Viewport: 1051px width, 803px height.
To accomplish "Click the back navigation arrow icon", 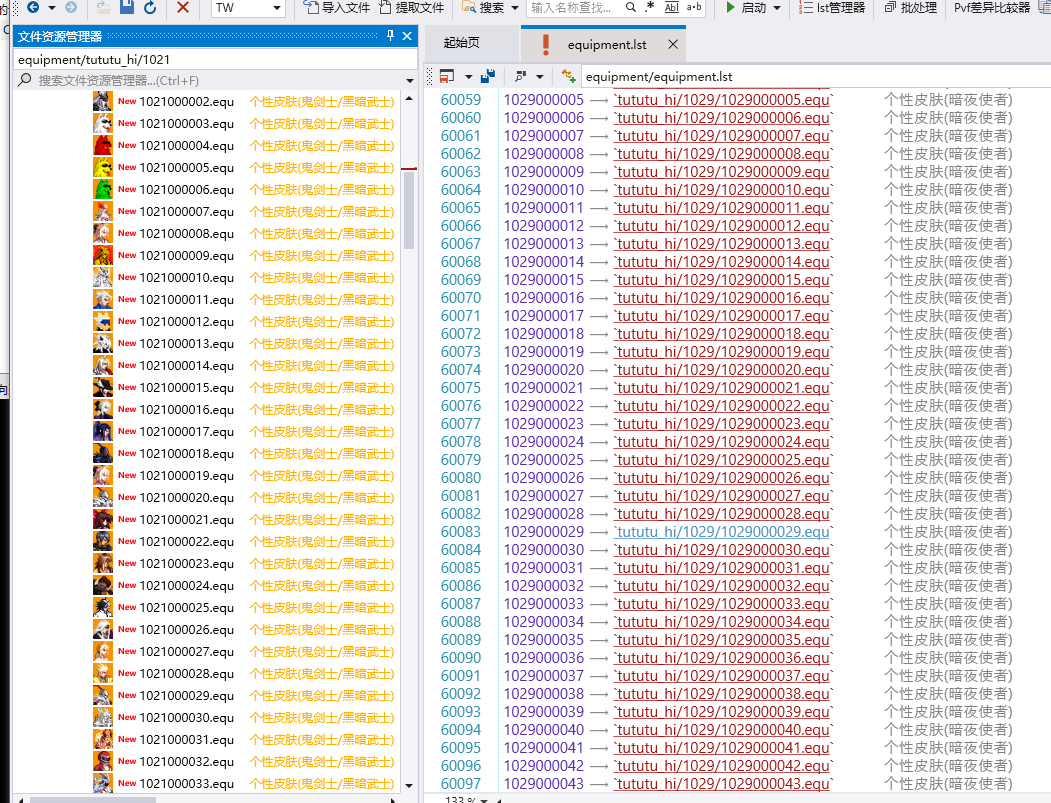I will [32, 8].
